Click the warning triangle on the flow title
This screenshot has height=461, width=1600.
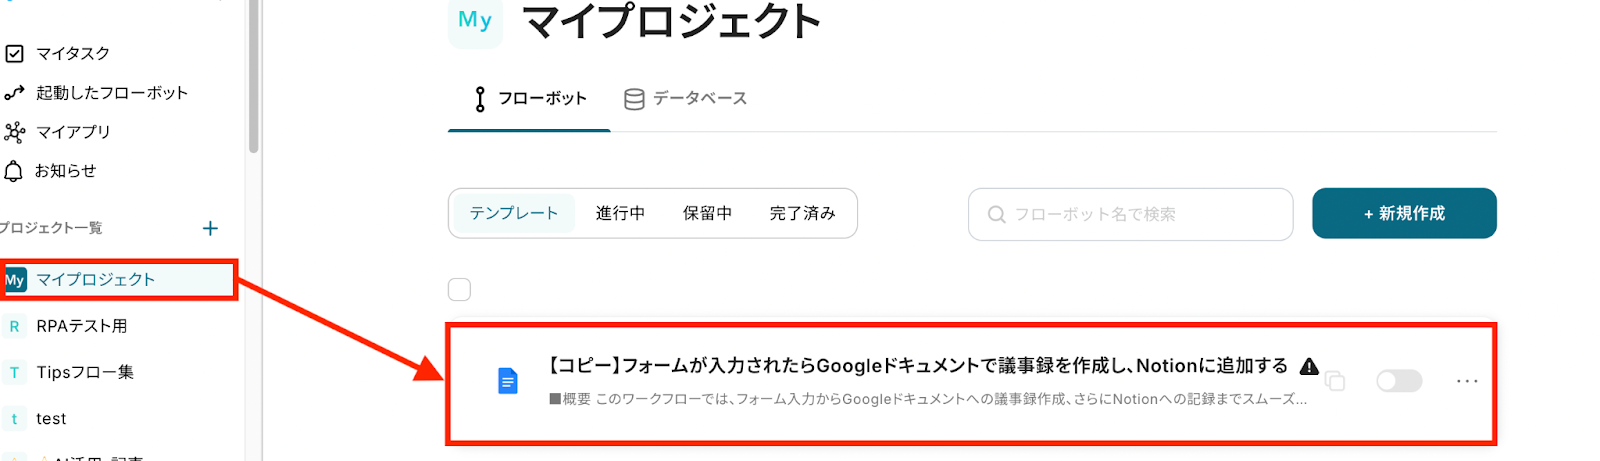point(1309,366)
